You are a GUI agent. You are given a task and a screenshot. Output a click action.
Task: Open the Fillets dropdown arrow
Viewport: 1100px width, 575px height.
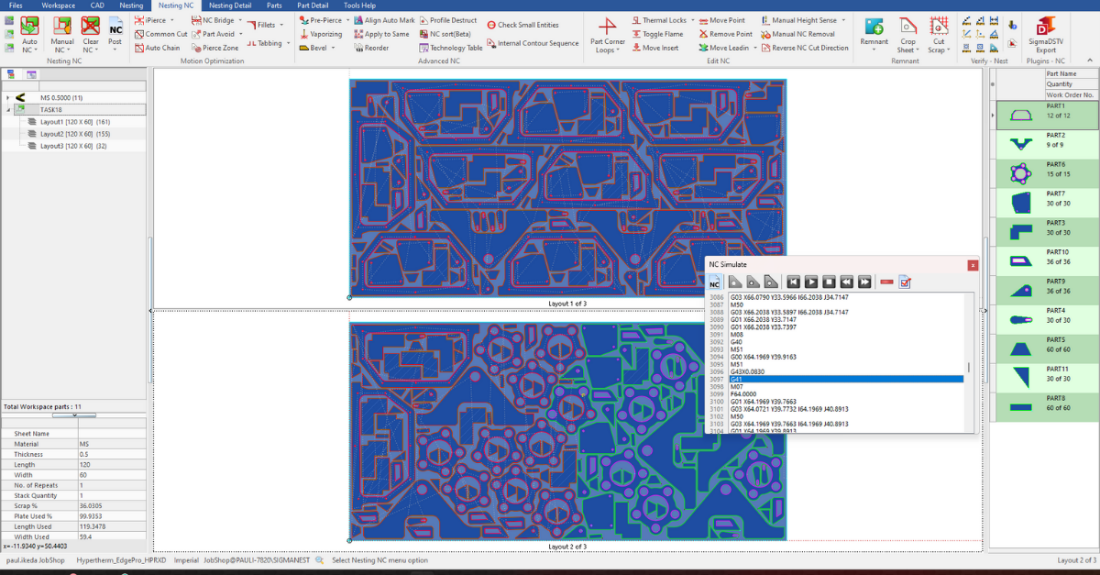click(x=280, y=25)
